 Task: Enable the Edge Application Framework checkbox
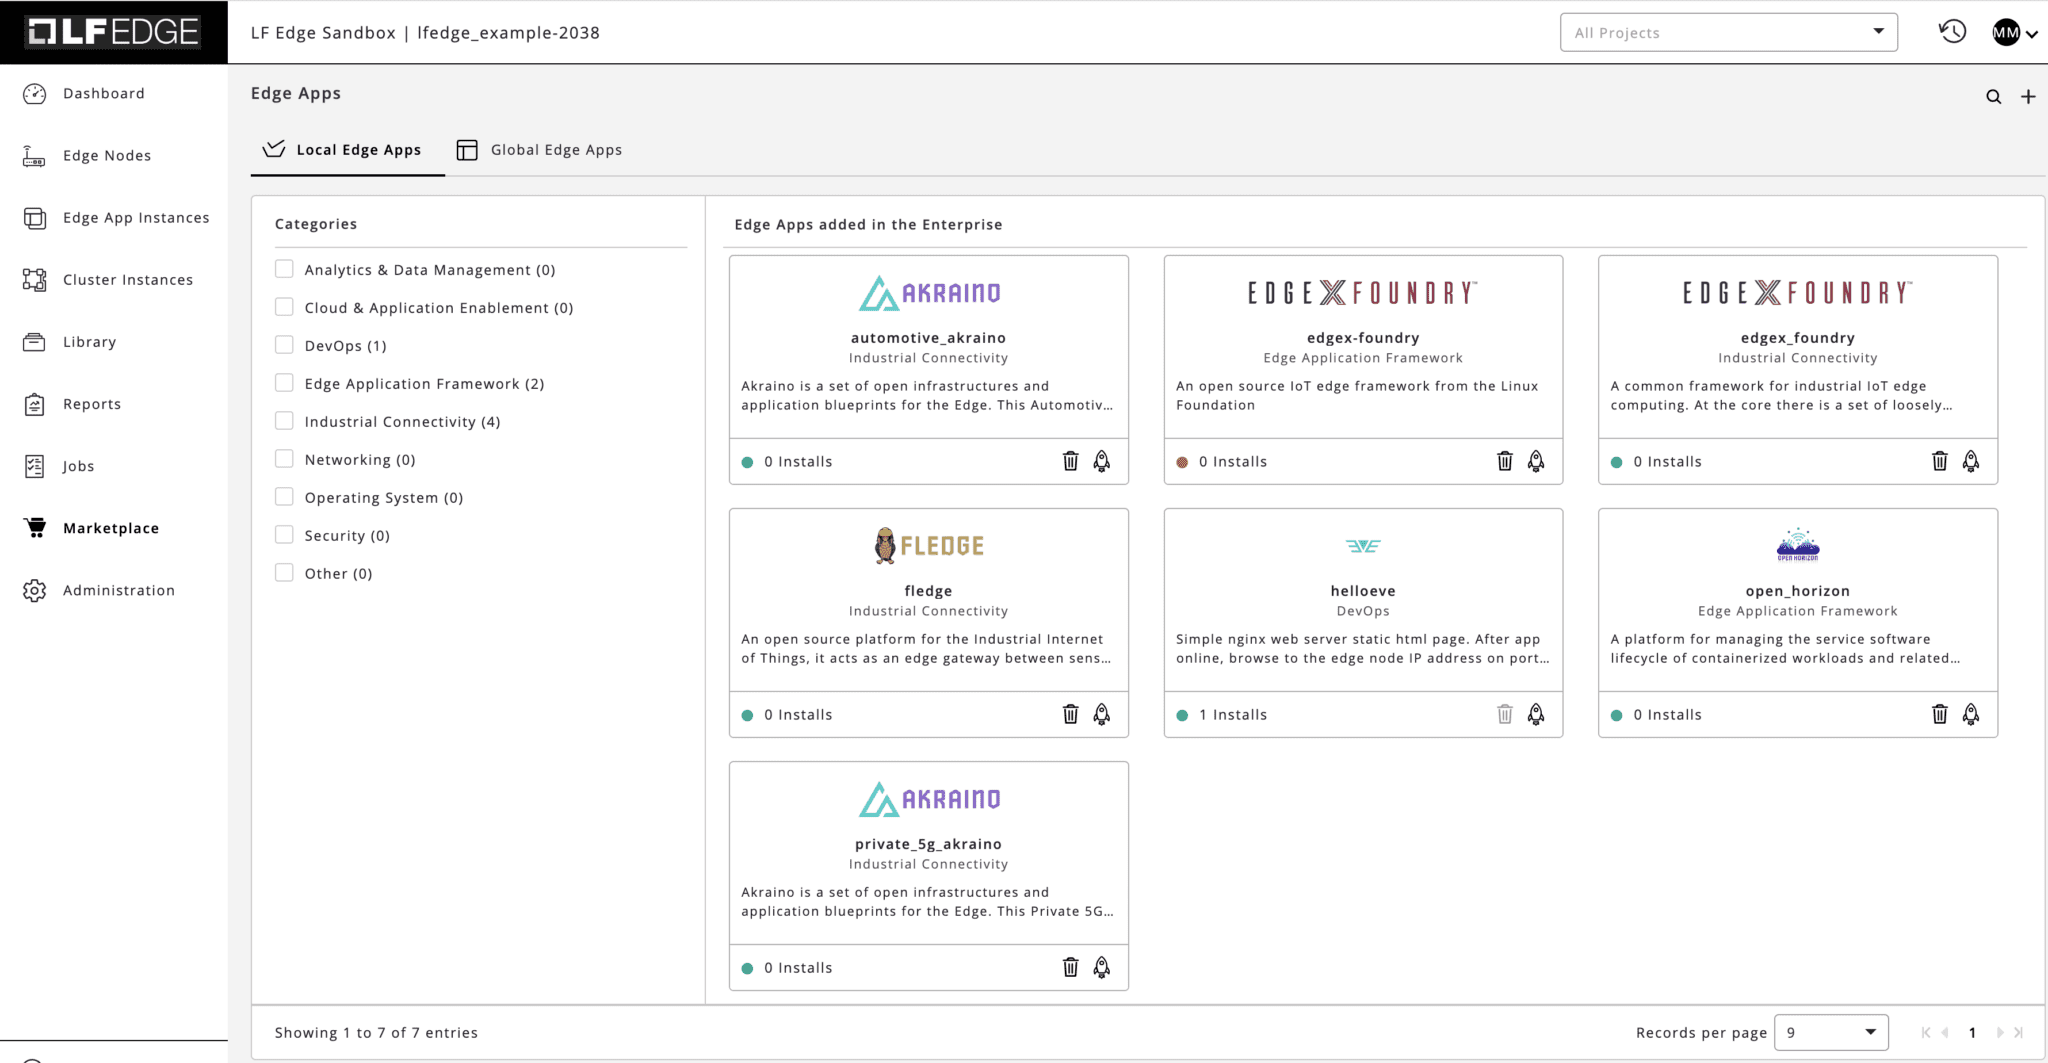[x=285, y=383]
